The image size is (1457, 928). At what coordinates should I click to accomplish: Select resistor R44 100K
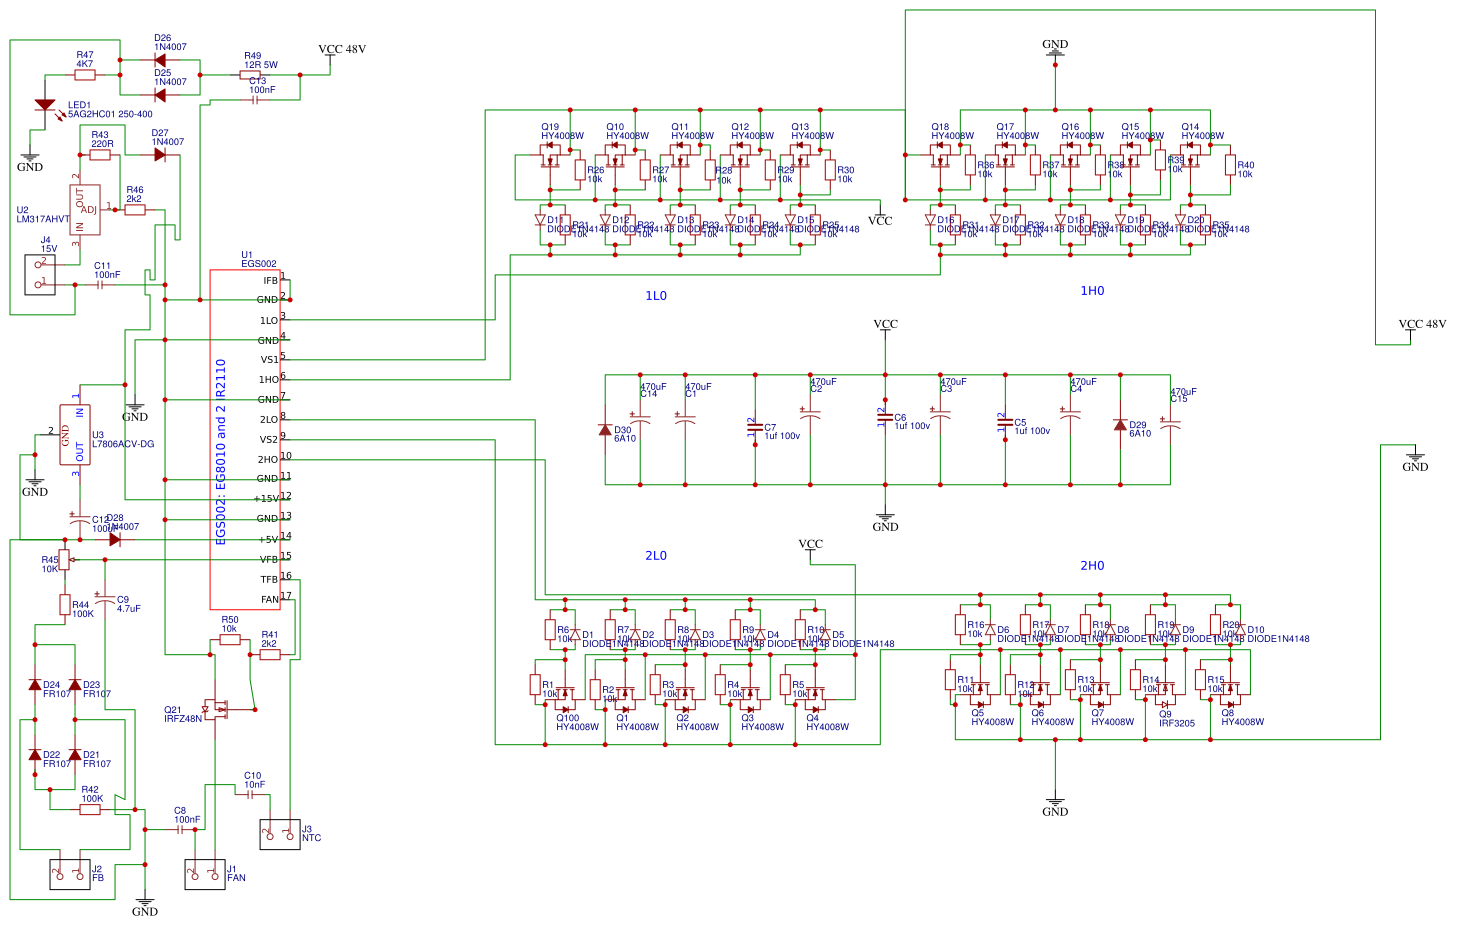pos(65,604)
